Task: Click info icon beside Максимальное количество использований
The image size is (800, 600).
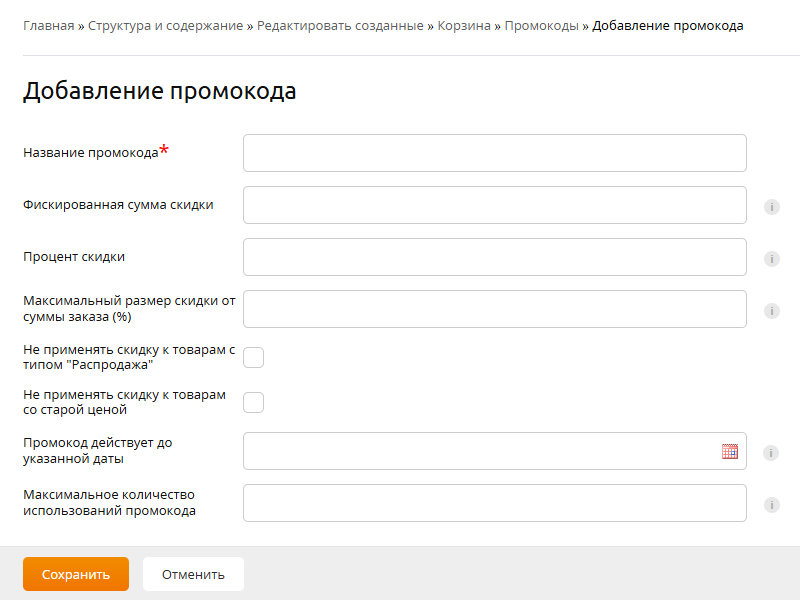Action: point(771,505)
